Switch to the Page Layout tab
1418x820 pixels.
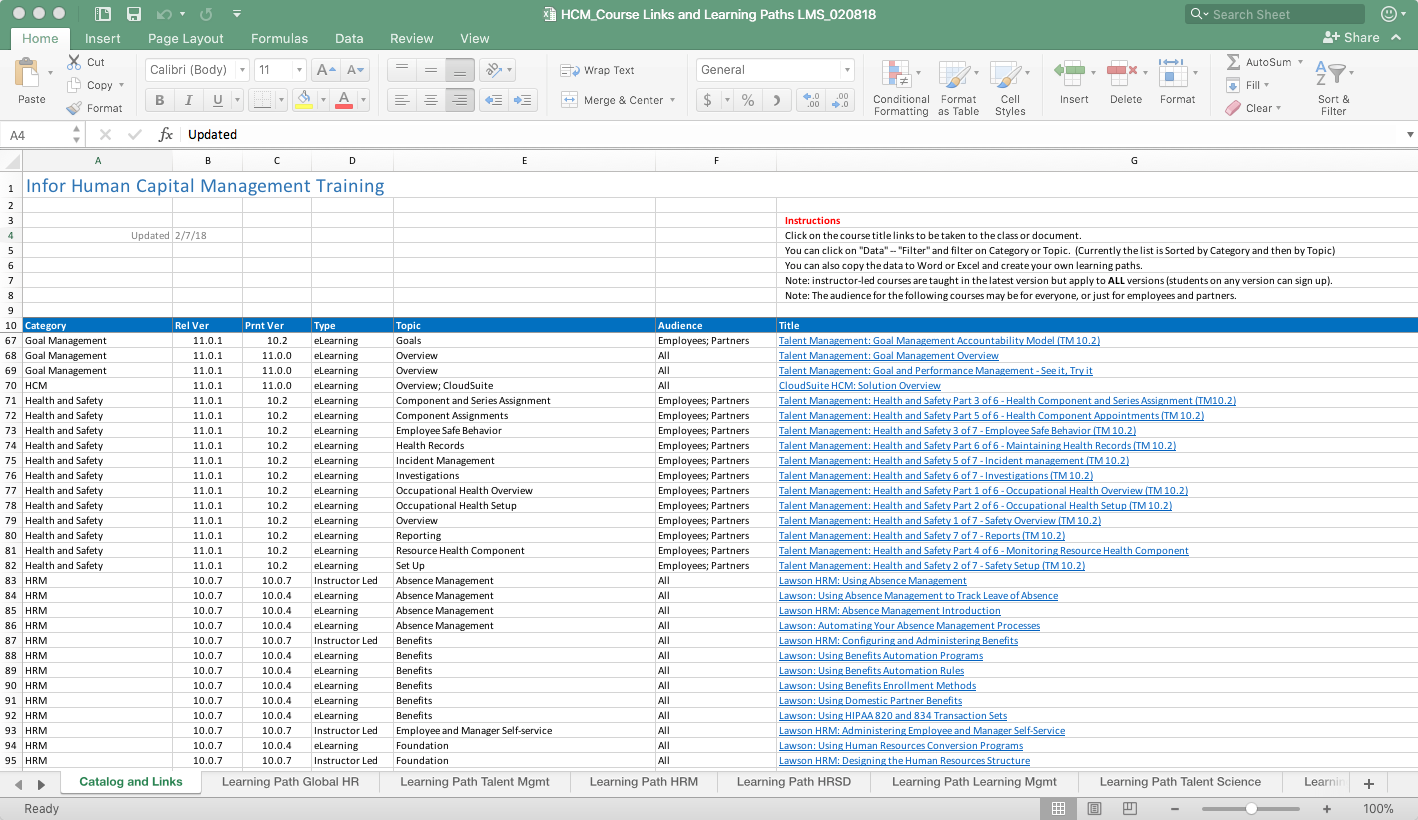coord(186,38)
